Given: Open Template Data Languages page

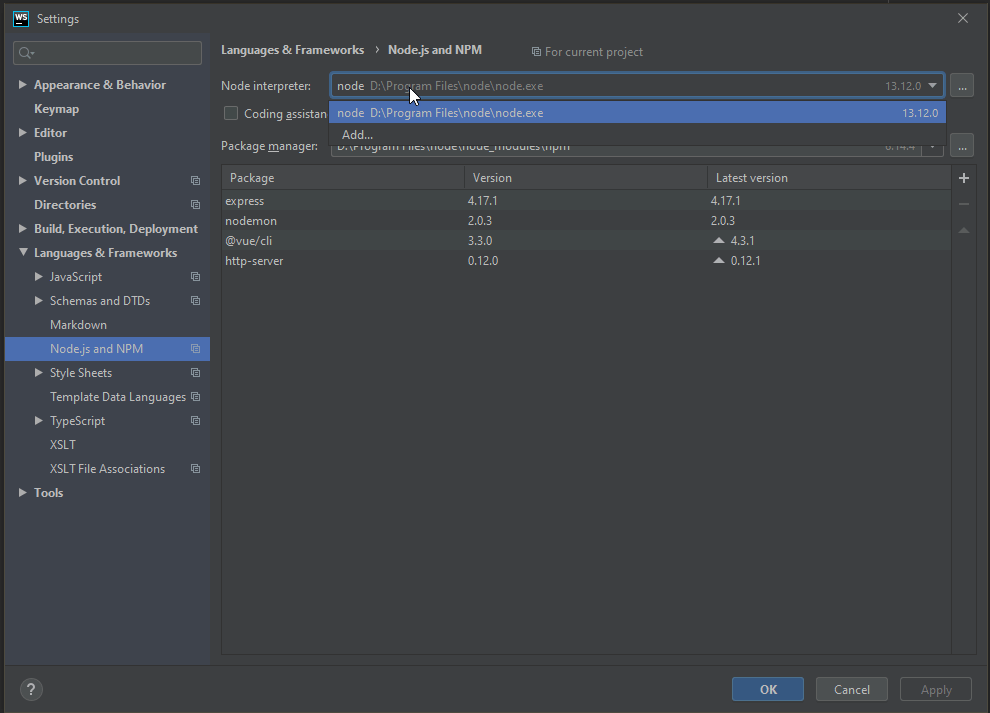Looking at the screenshot, I should 117,397.
